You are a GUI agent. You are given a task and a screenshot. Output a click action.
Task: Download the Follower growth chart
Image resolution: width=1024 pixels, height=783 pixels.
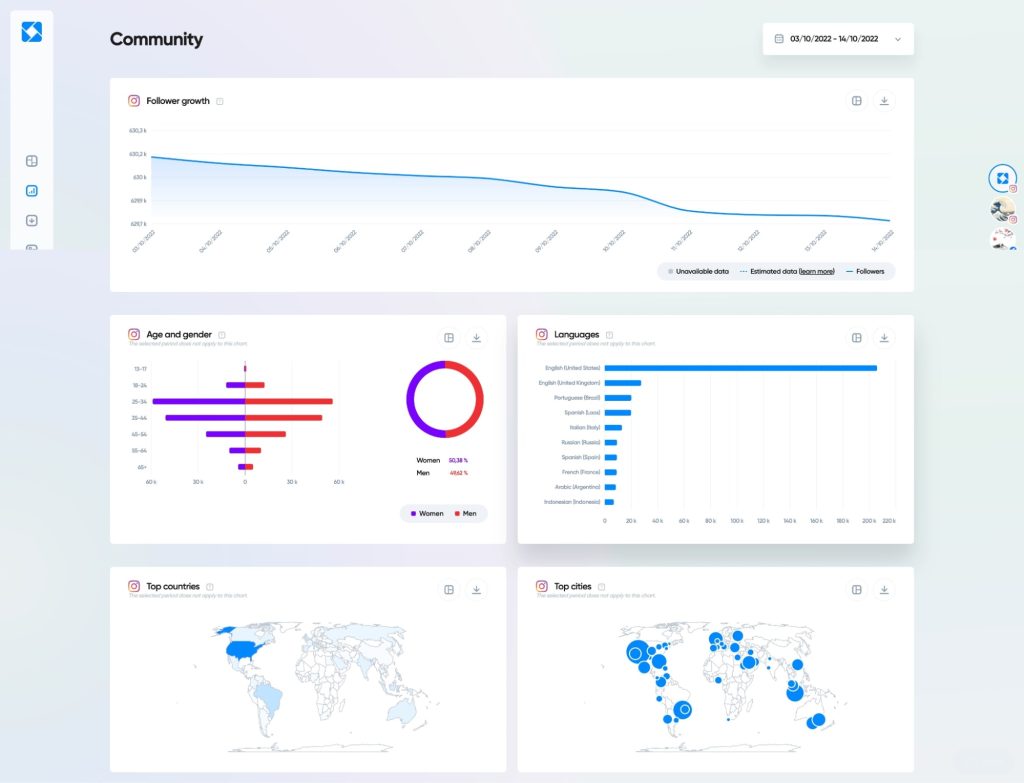pyautogui.click(x=884, y=101)
